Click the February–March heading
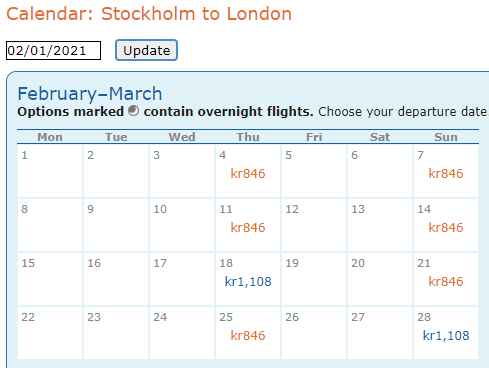 (90, 94)
